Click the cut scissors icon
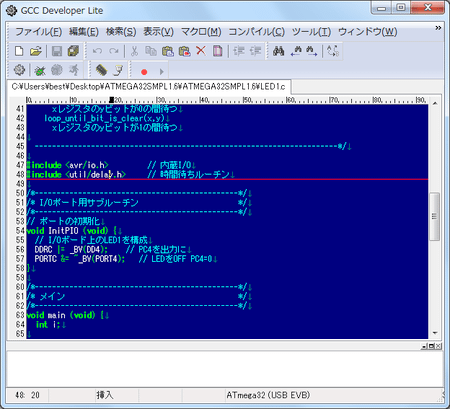450x409 pixels. click(x=134, y=51)
